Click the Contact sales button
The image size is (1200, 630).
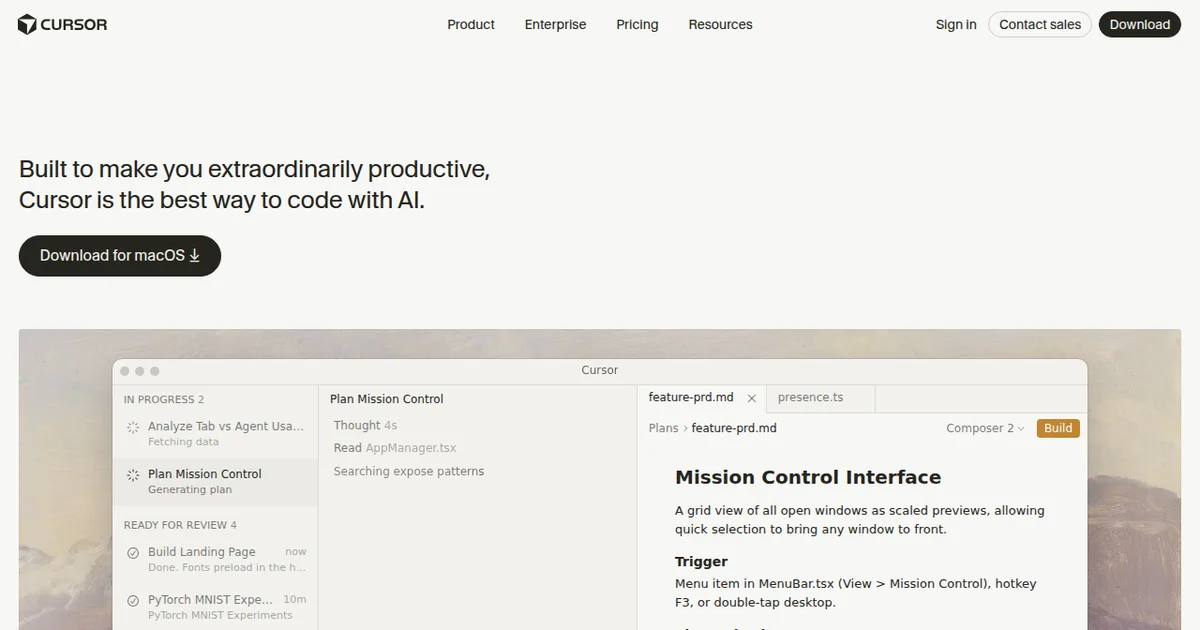(1040, 25)
